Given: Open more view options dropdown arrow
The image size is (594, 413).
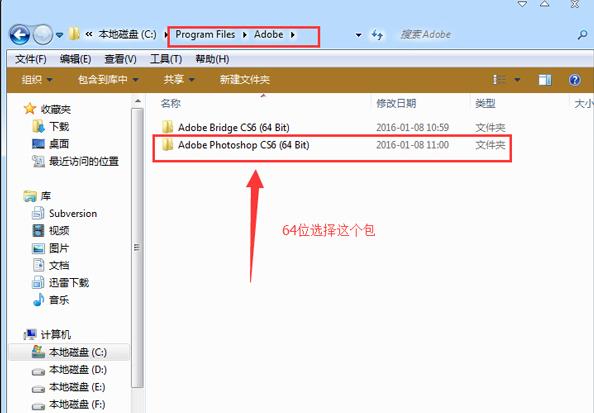Looking at the screenshot, I should click(517, 80).
